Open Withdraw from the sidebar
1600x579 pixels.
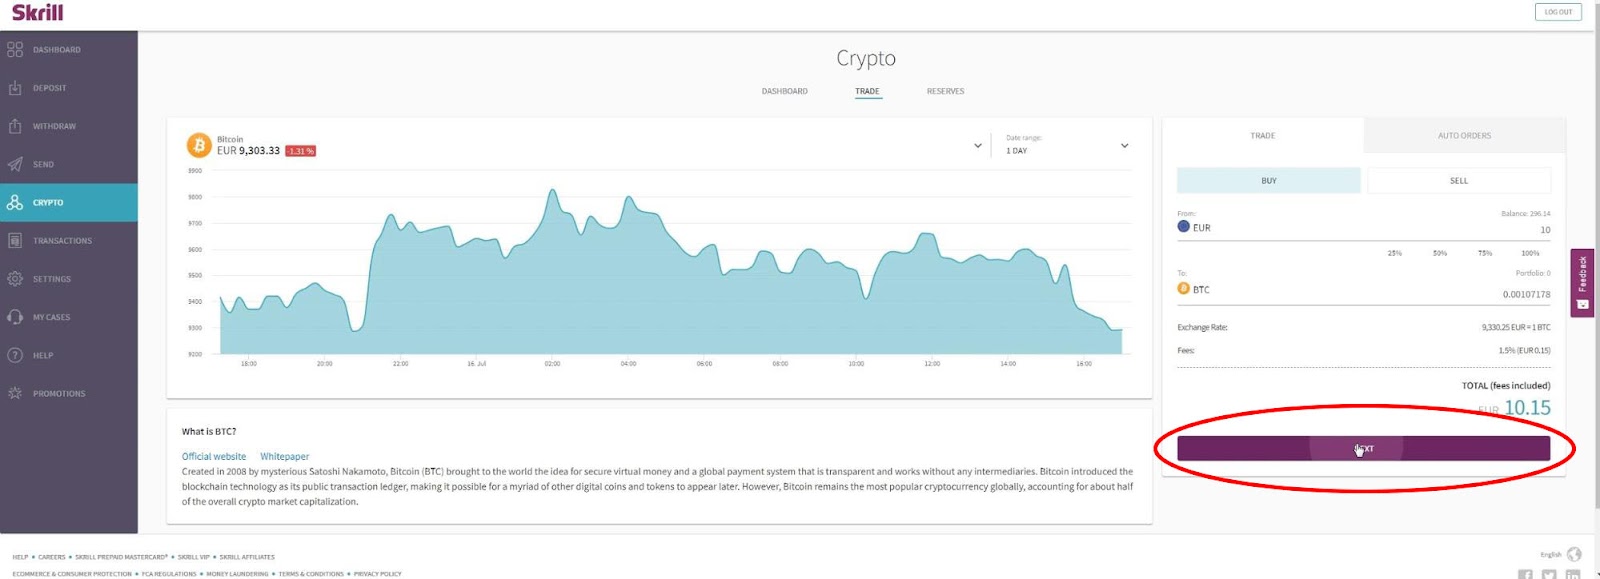coord(69,126)
